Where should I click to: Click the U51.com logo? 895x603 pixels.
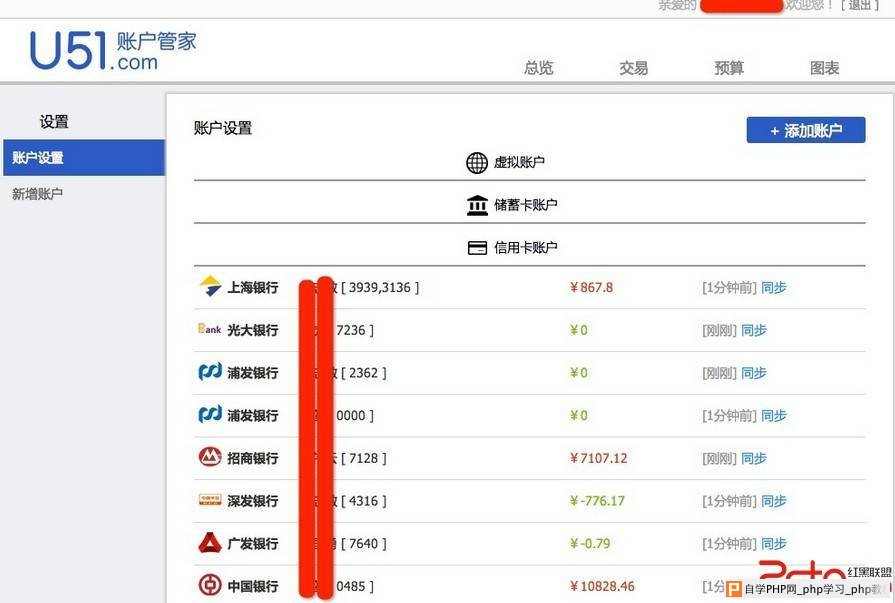tap(113, 50)
